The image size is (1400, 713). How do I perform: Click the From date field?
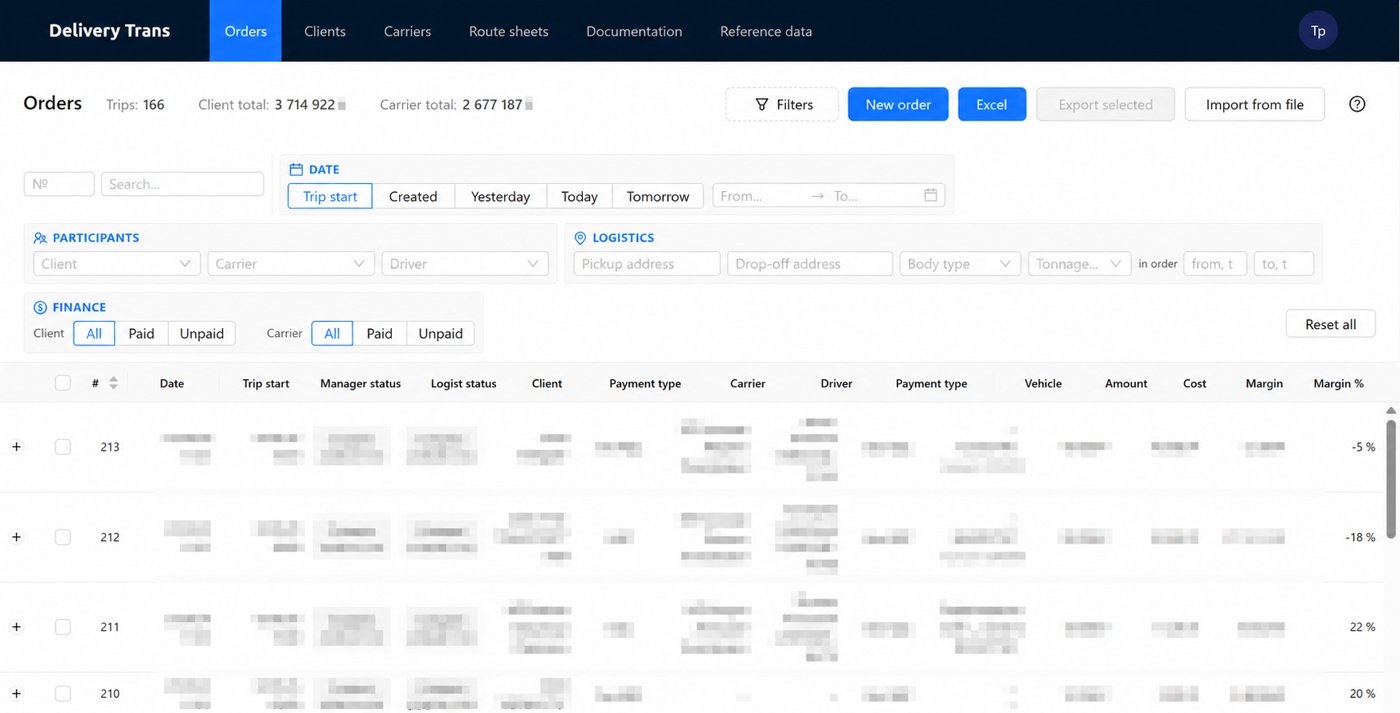pyautogui.click(x=760, y=196)
